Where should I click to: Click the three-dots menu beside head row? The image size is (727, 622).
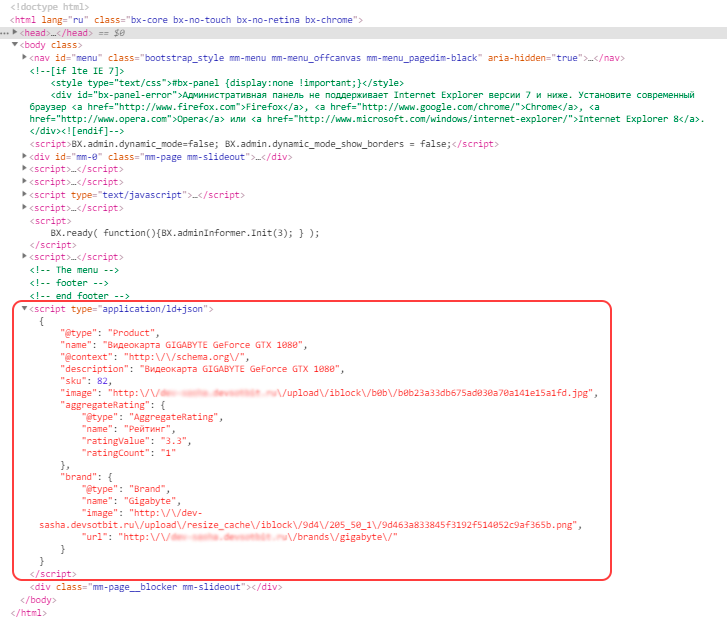coord(5,33)
